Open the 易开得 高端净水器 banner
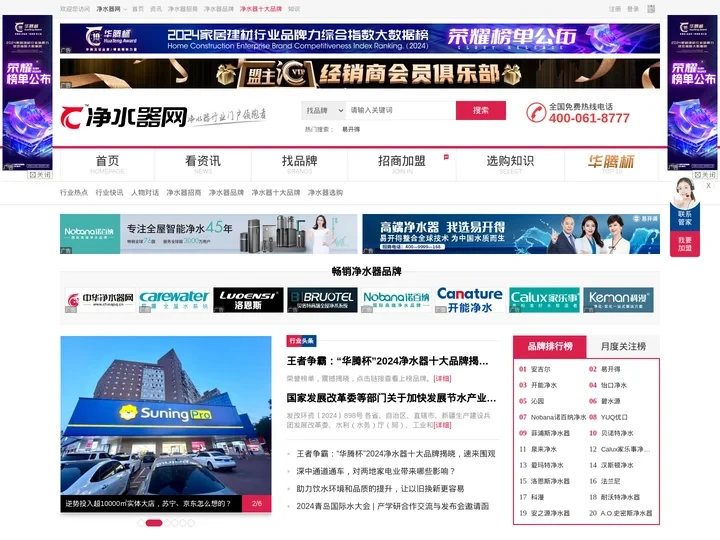The image size is (720, 540). 511,234
